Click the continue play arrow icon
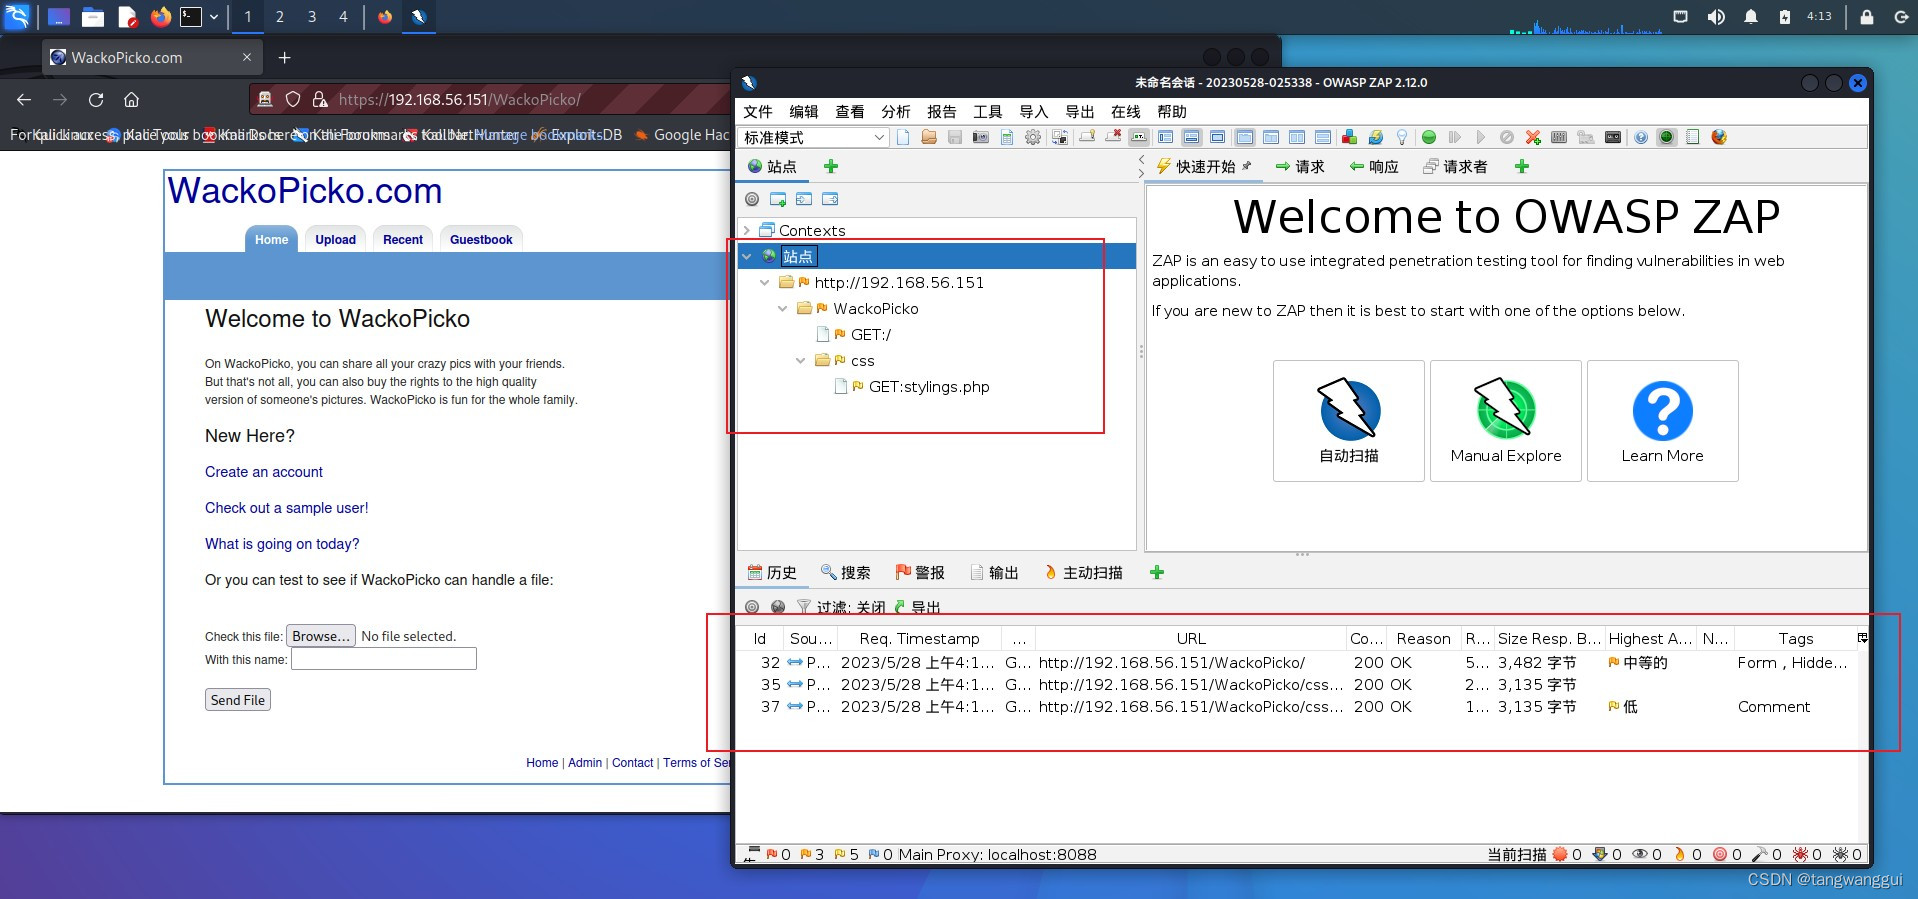 tap(1481, 137)
